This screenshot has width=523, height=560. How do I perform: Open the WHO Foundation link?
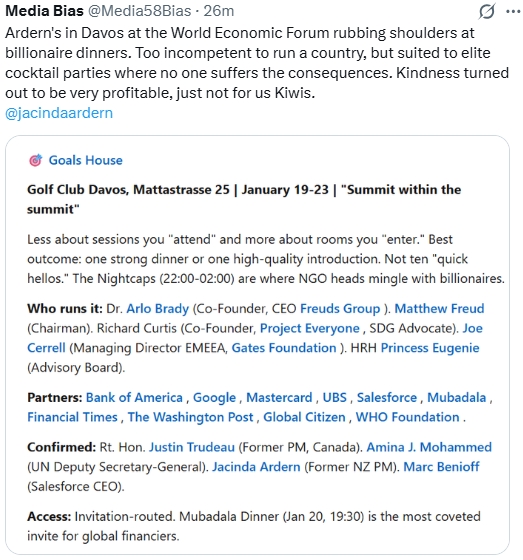[408, 417]
